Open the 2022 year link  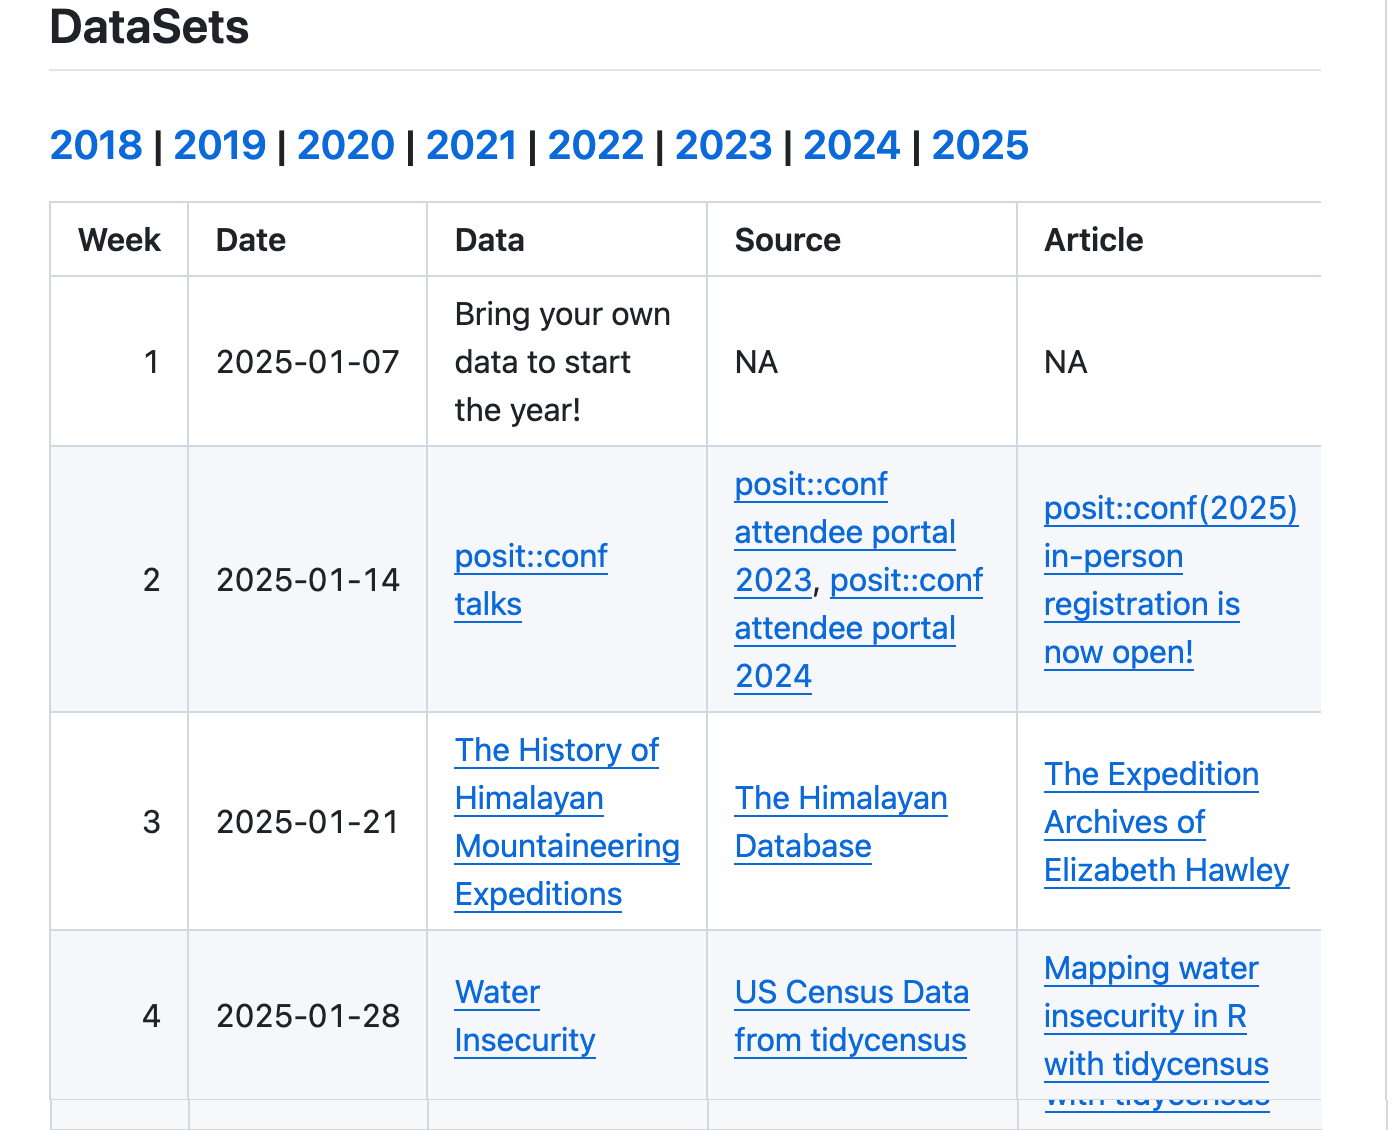tap(596, 146)
